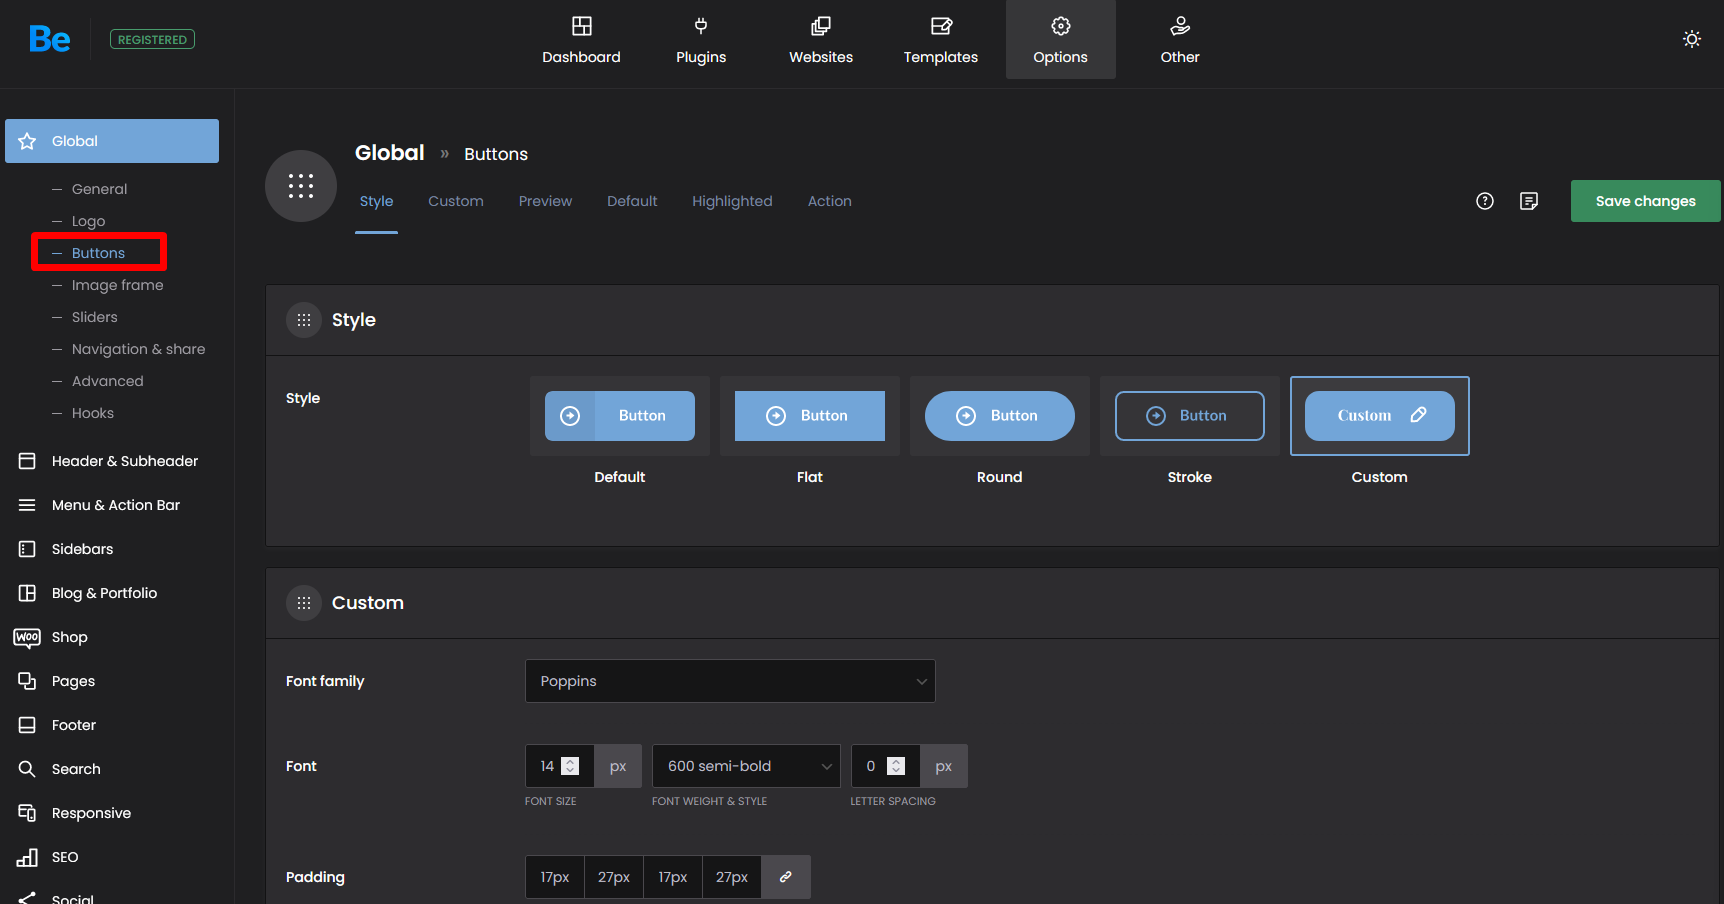Viewport: 1724px width, 904px height.
Task: Switch to the Default tab
Action: pyautogui.click(x=632, y=201)
